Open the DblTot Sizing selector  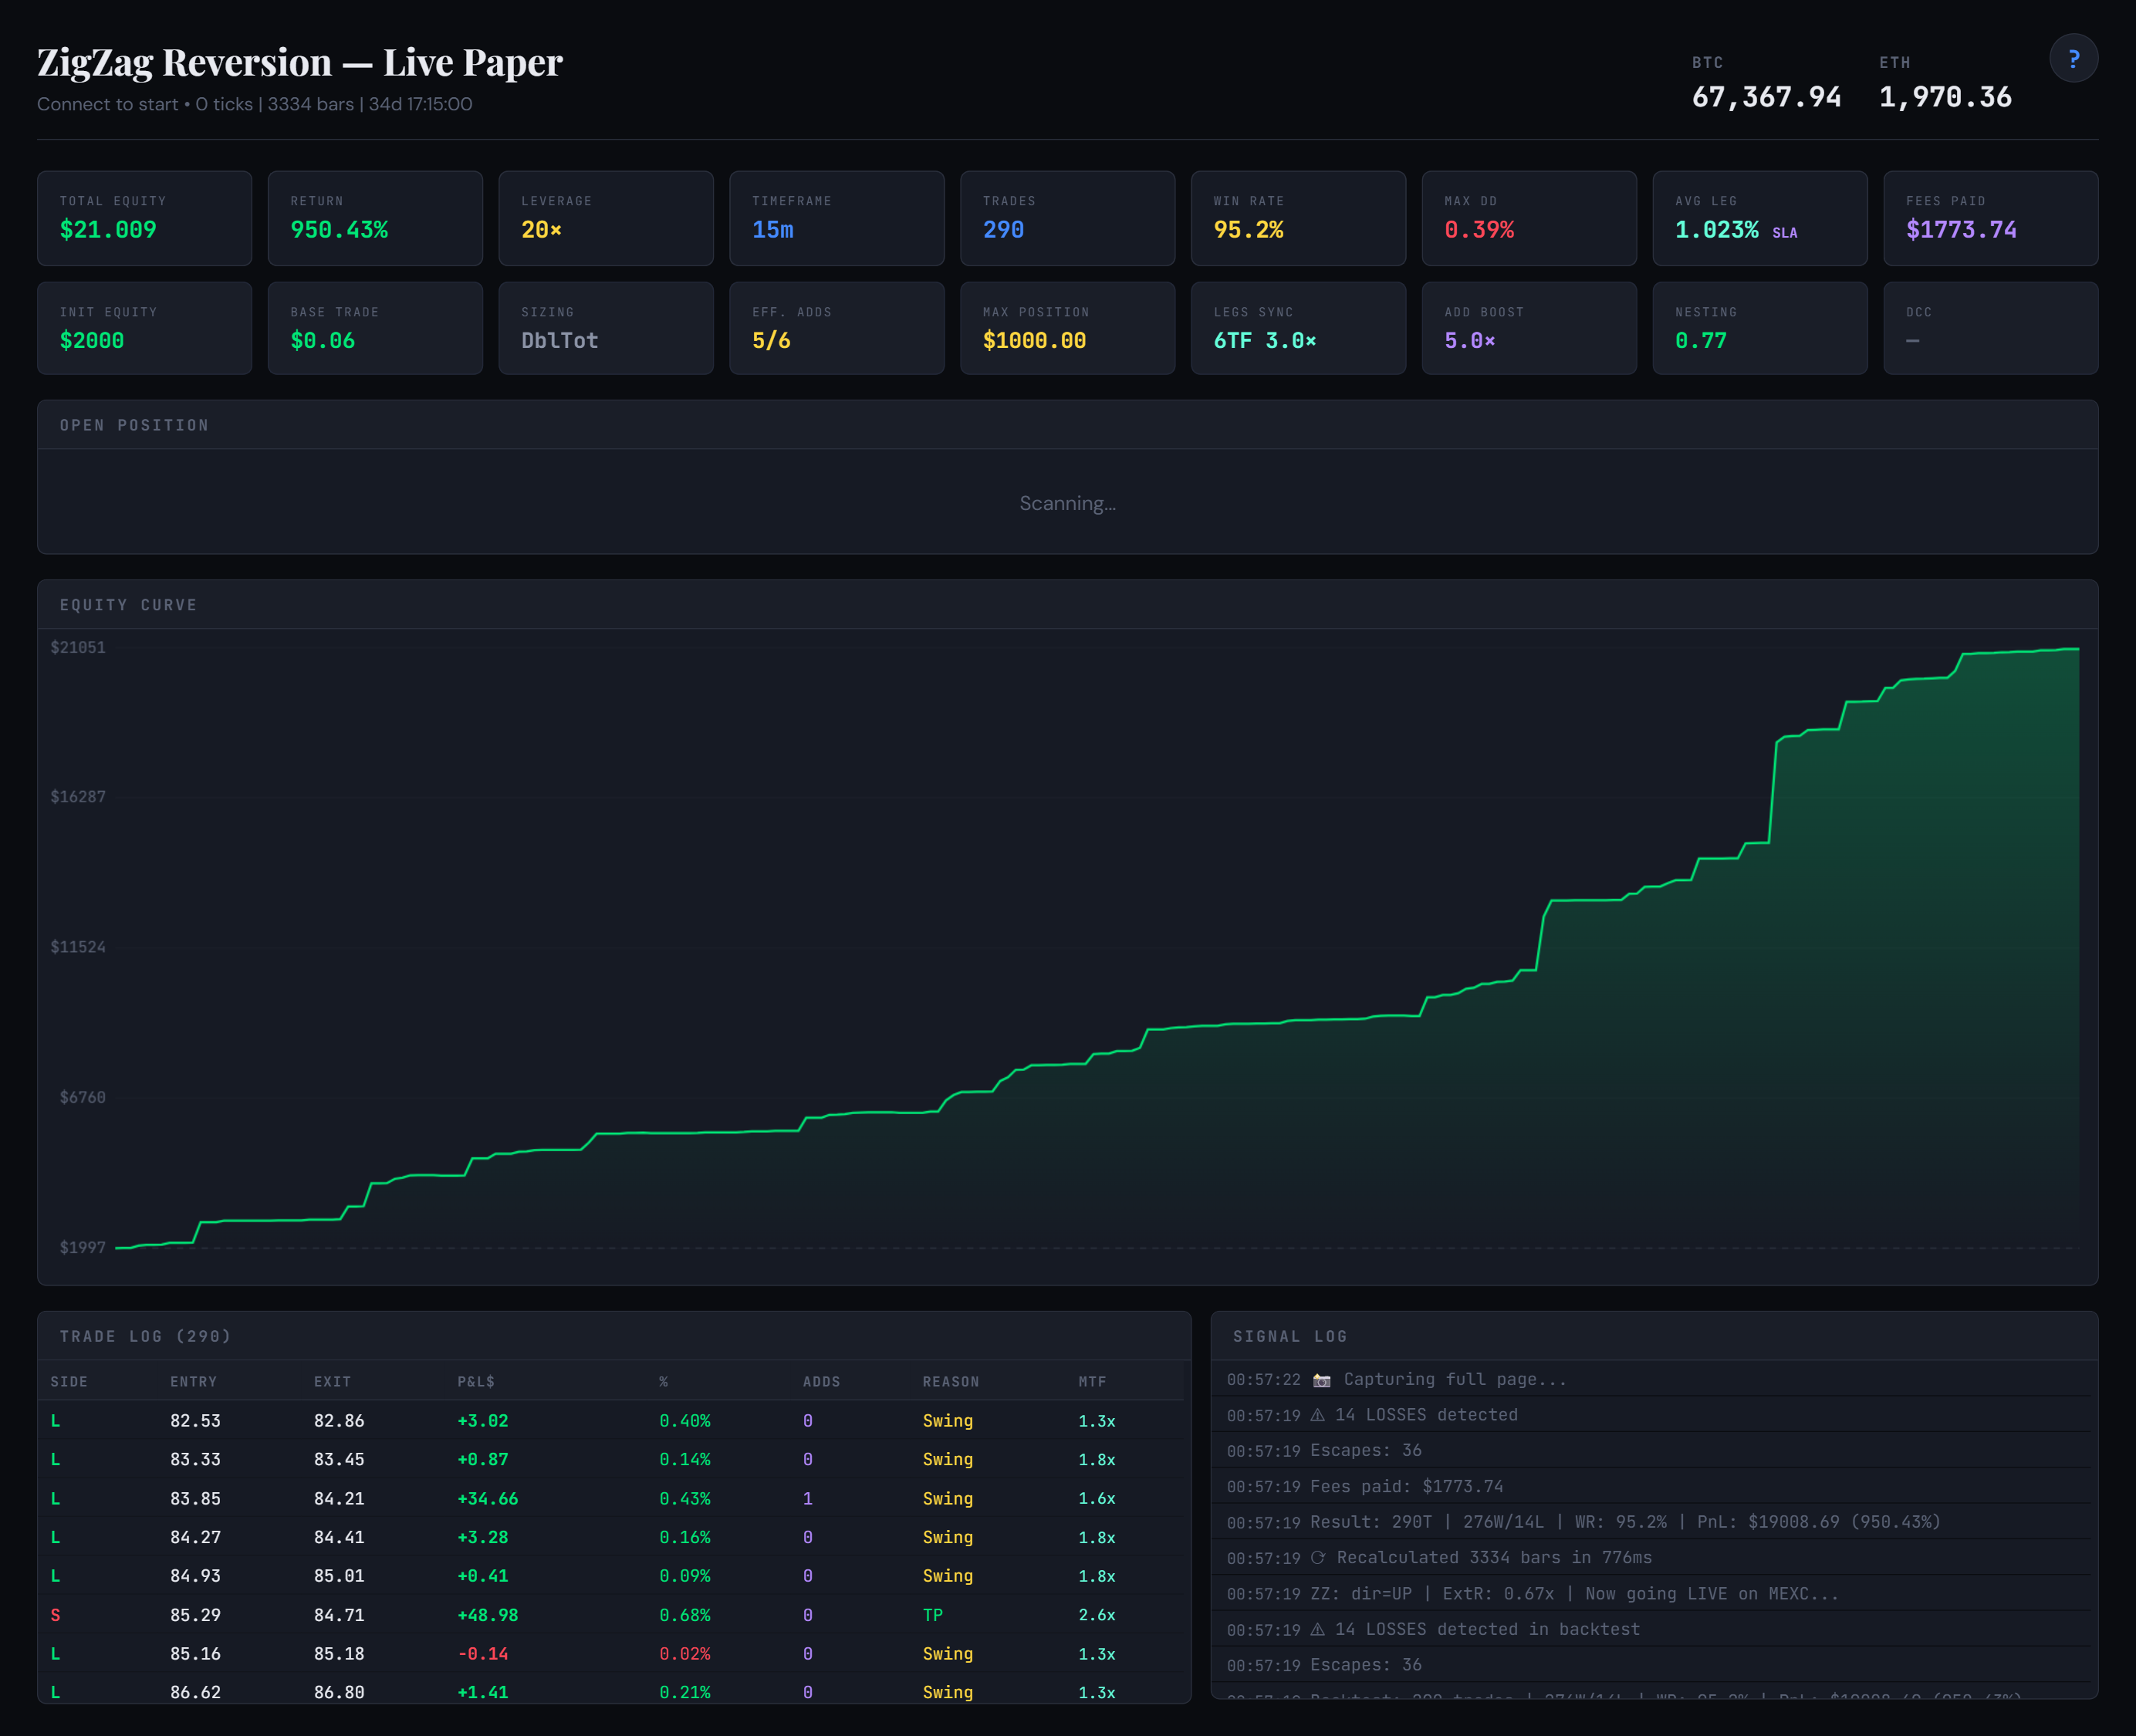(606, 328)
